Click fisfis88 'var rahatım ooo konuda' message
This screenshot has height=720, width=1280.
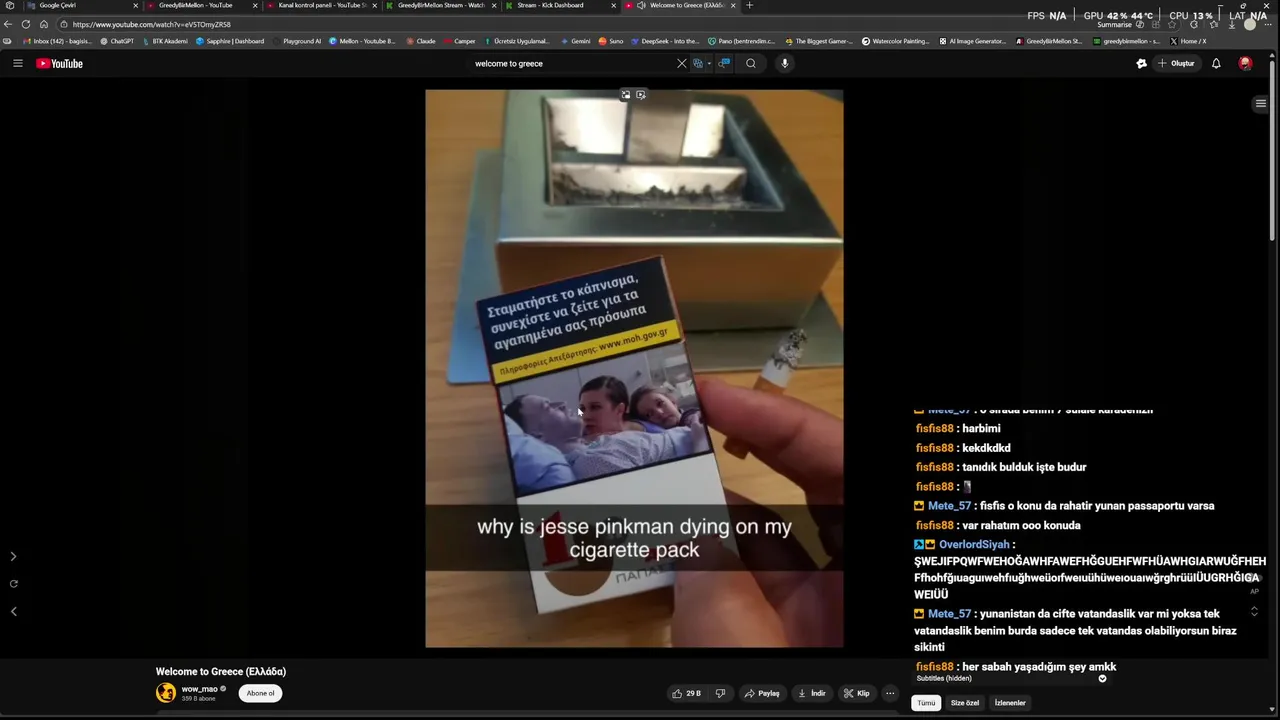click(998, 525)
